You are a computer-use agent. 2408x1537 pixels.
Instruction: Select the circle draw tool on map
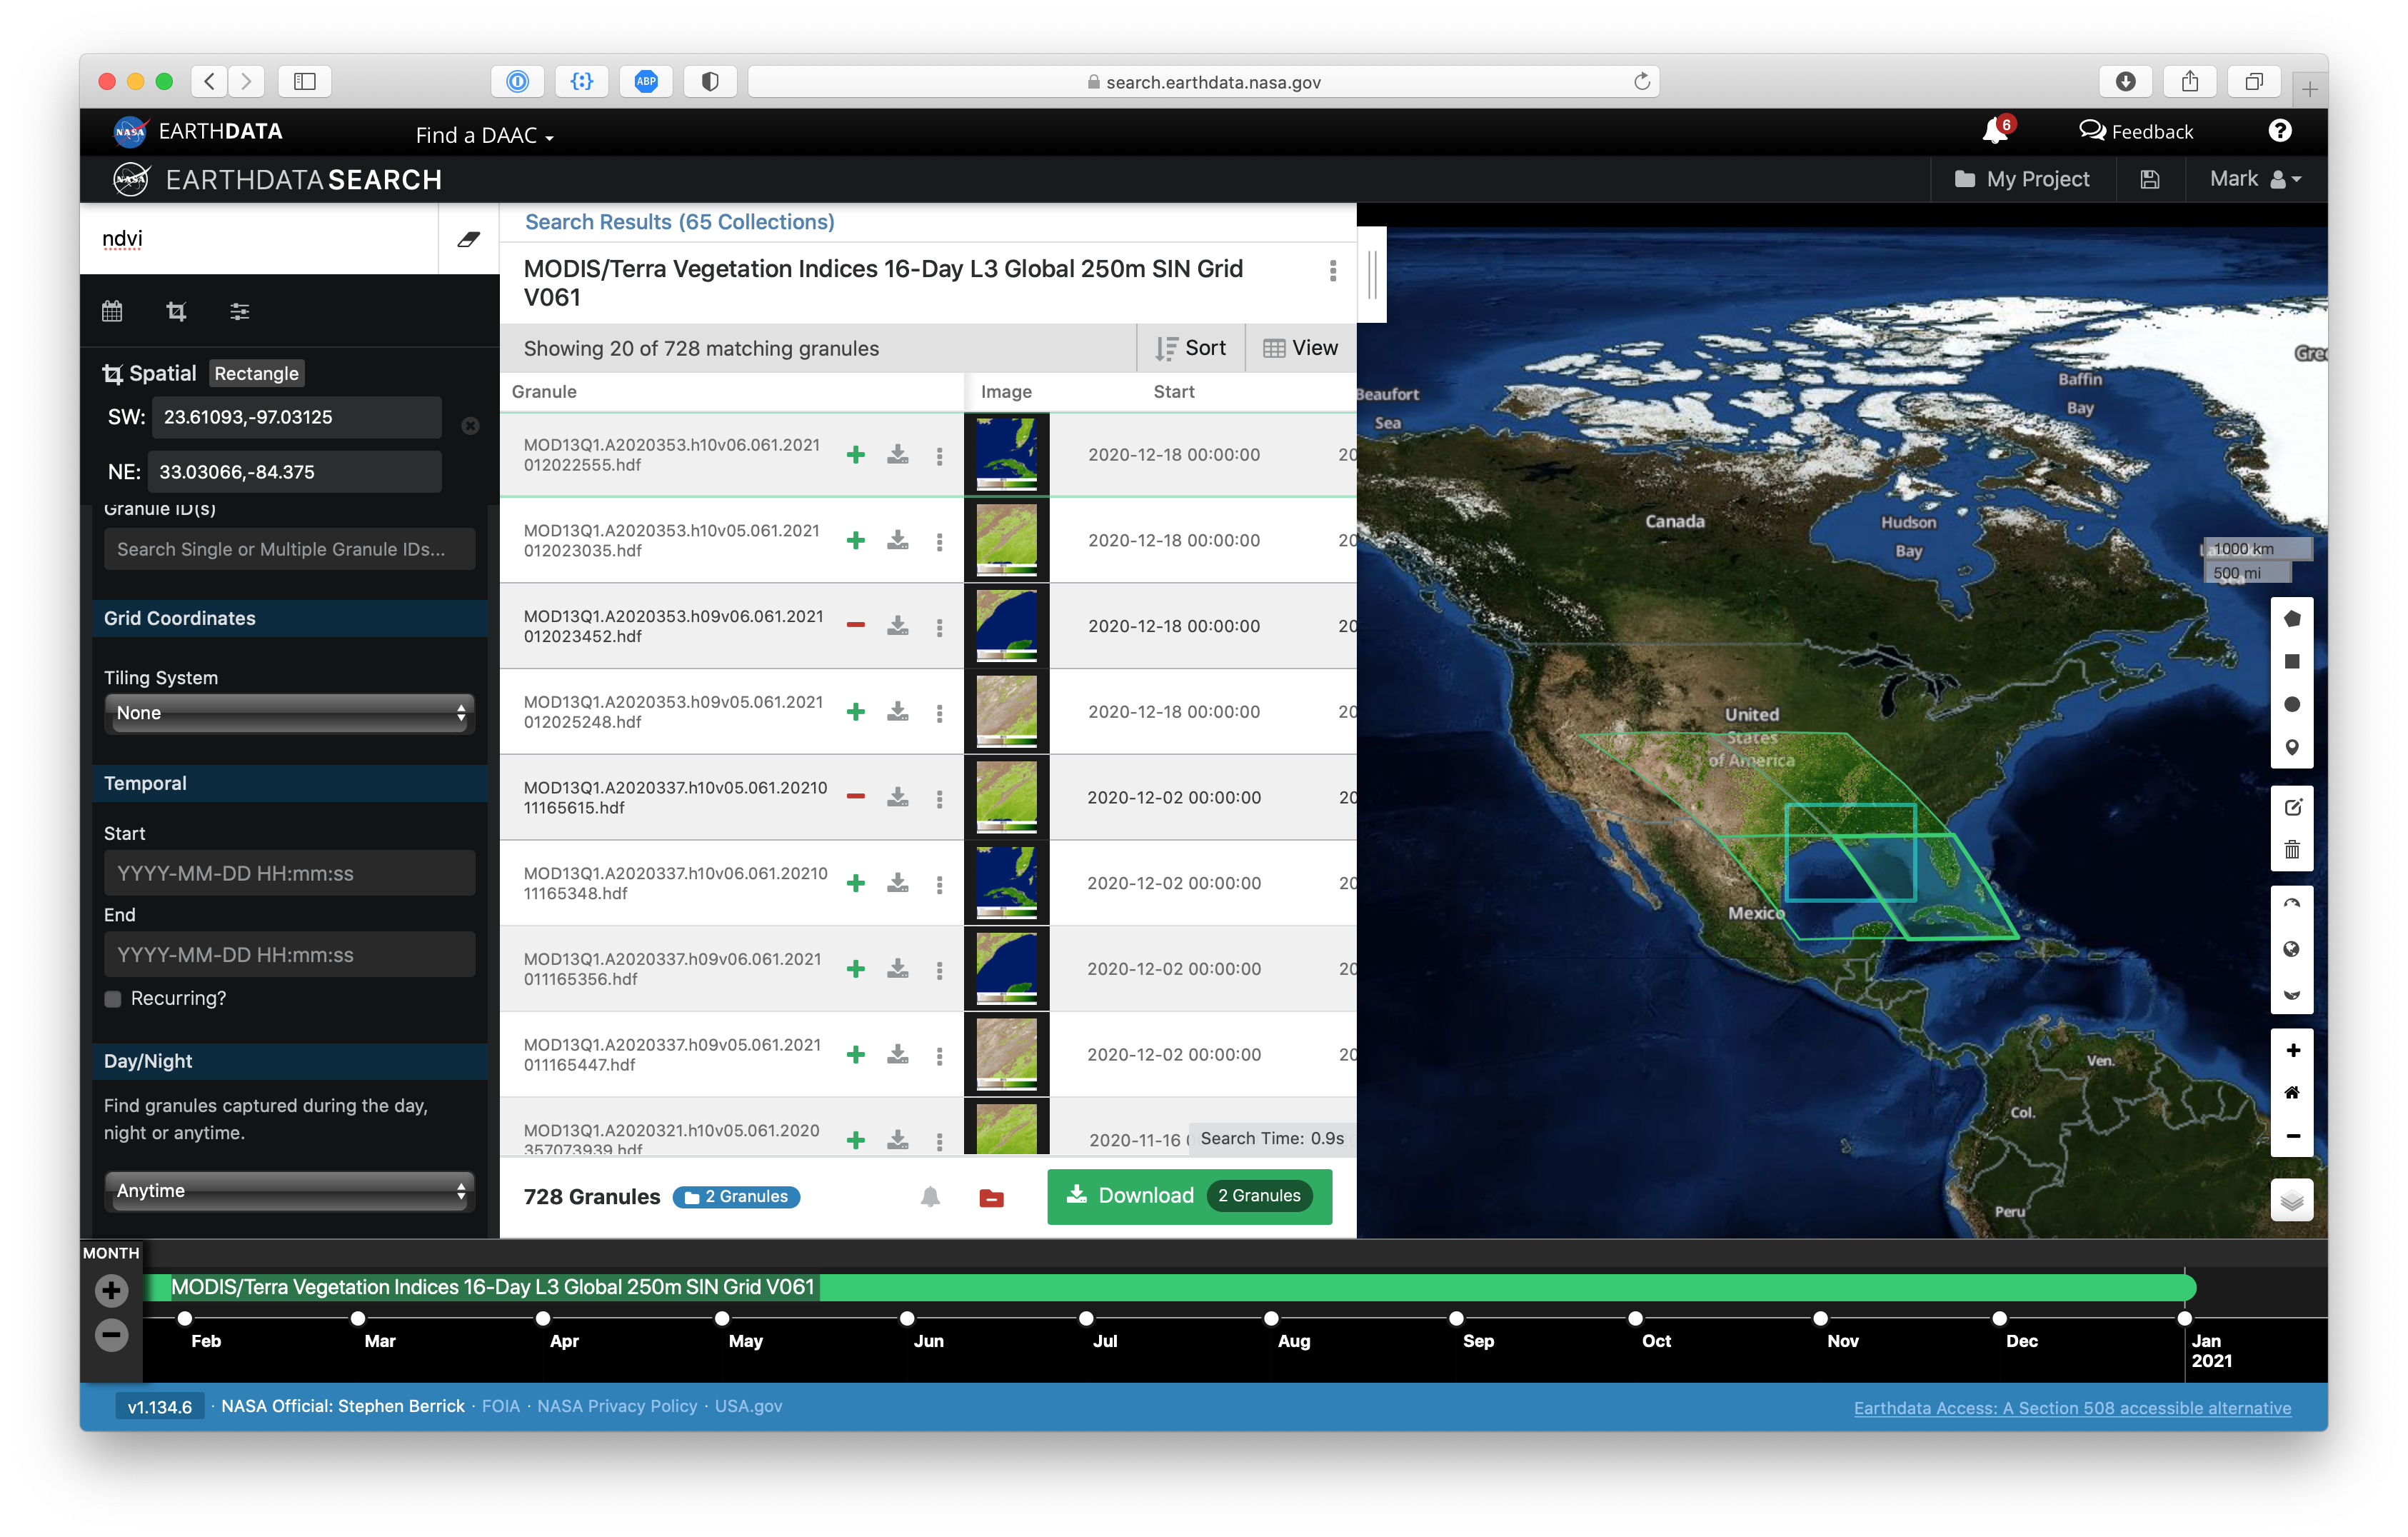tap(2292, 705)
